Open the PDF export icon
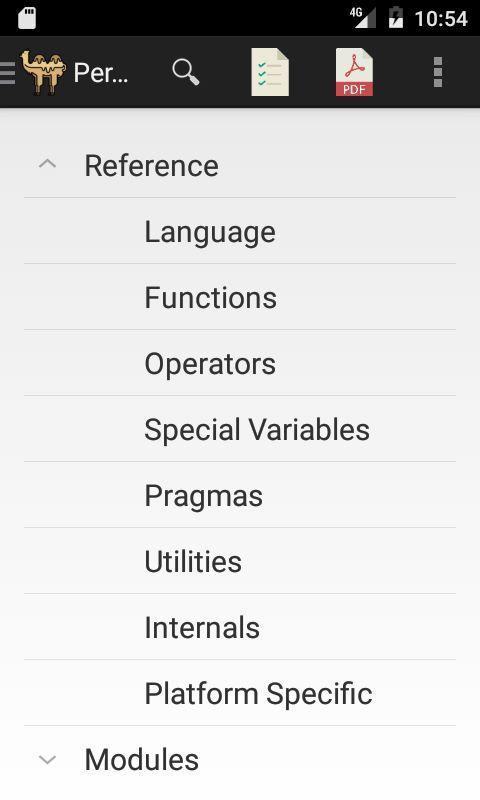Viewport: 480px width, 800px height. [x=355, y=72]
